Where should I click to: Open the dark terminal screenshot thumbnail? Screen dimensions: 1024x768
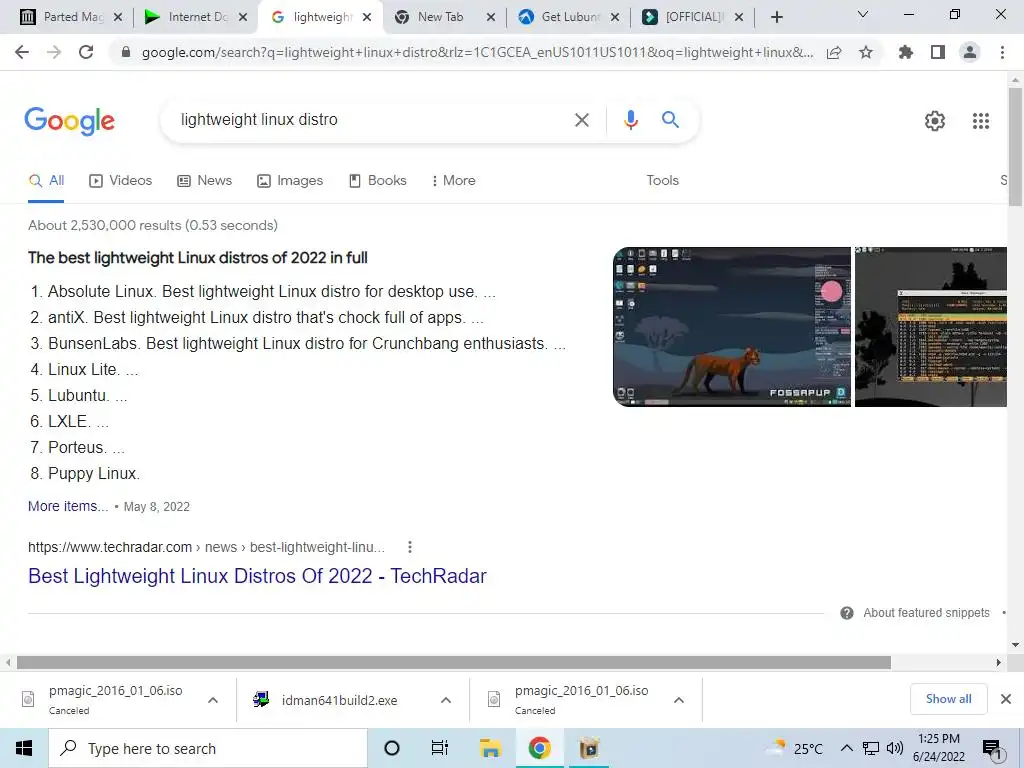pos(931,327)
